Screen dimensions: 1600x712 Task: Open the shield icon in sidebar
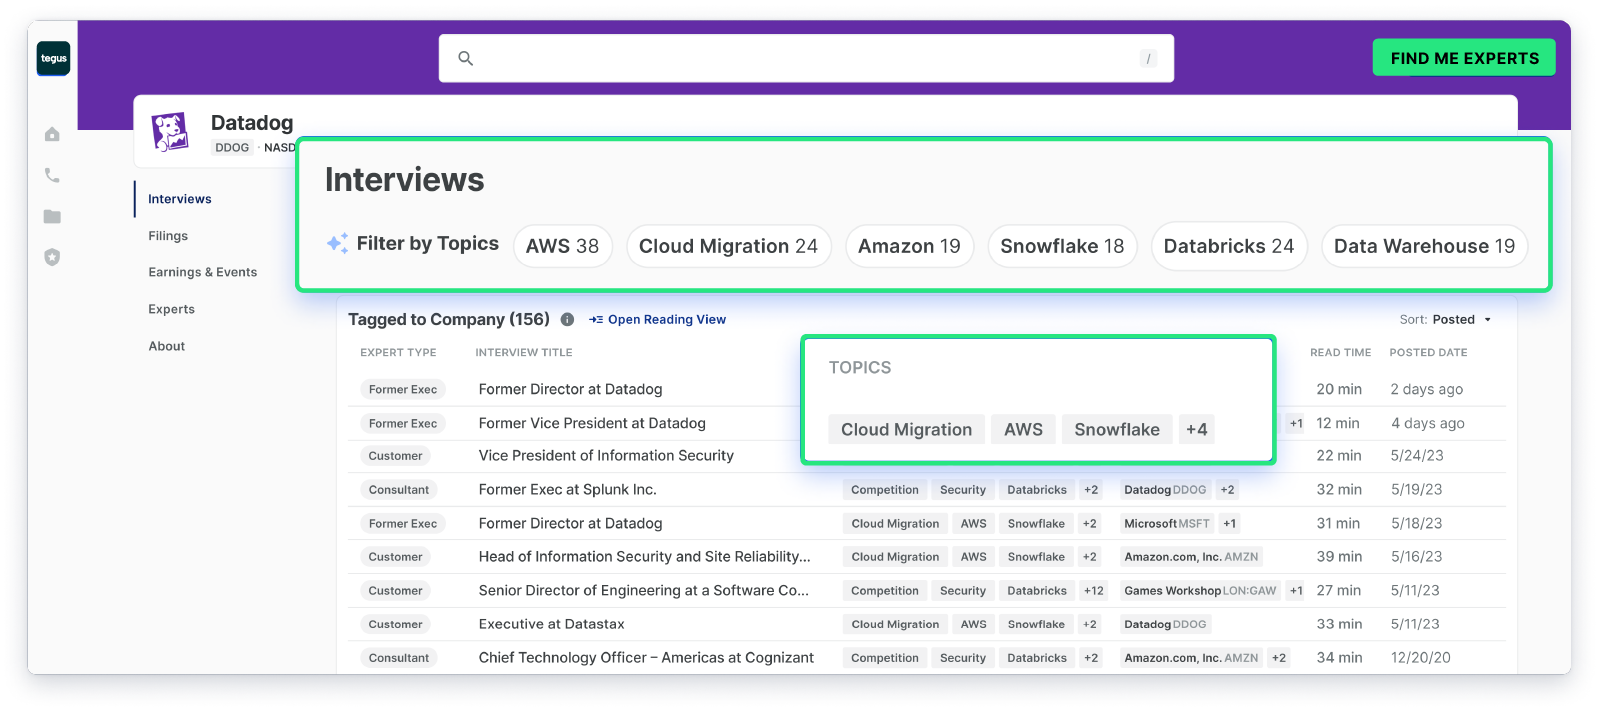[52, 257]
